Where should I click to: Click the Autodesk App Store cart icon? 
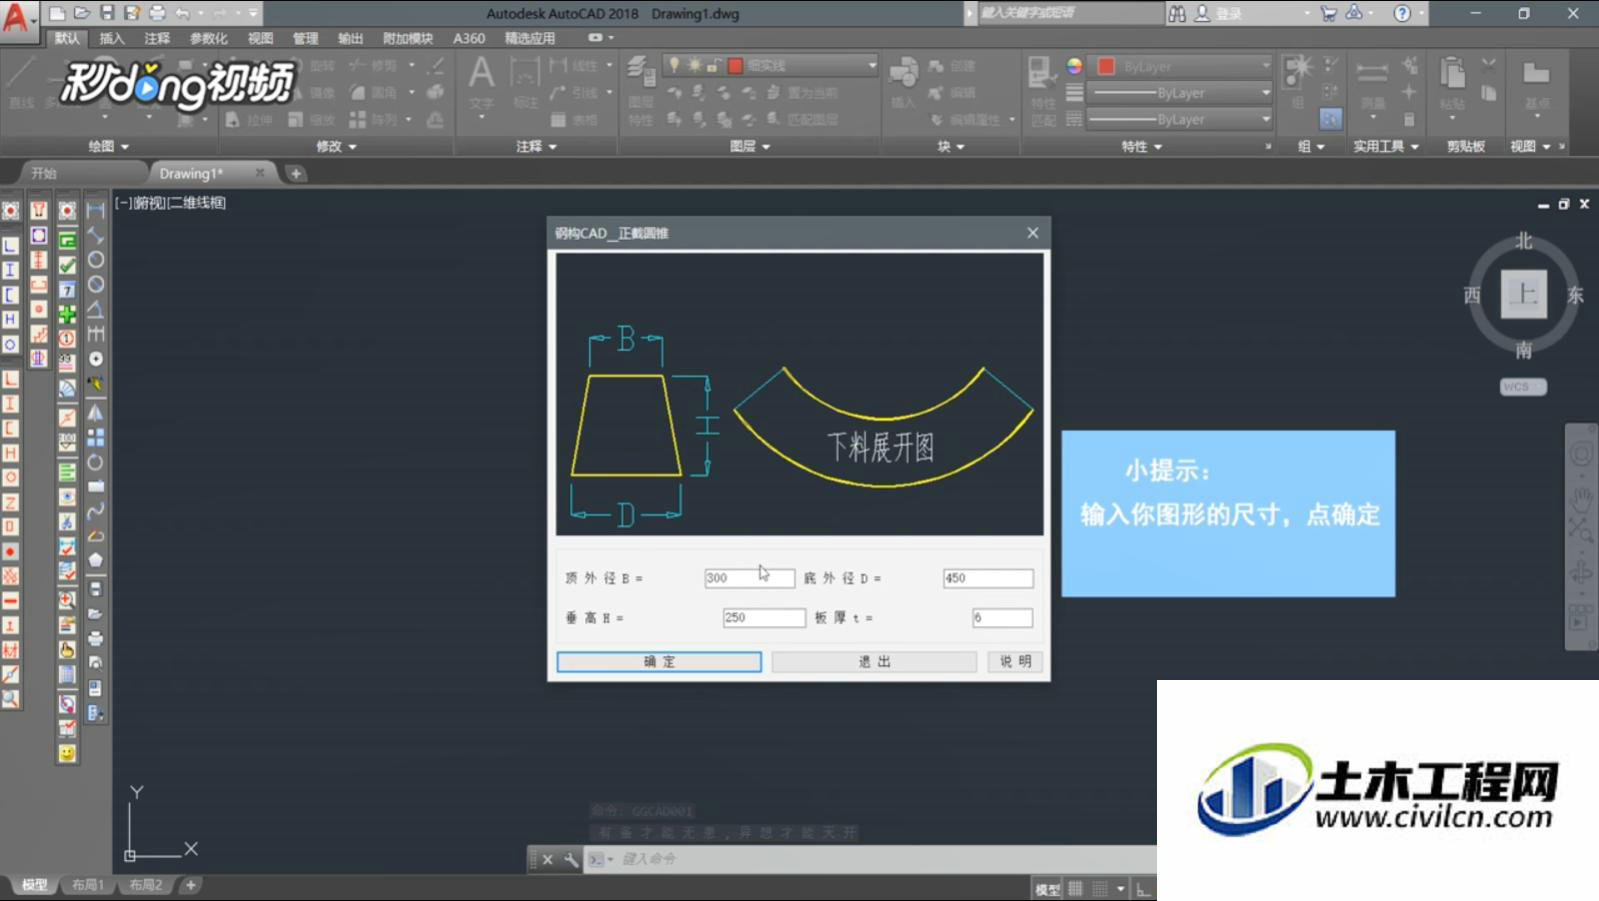1328,13
